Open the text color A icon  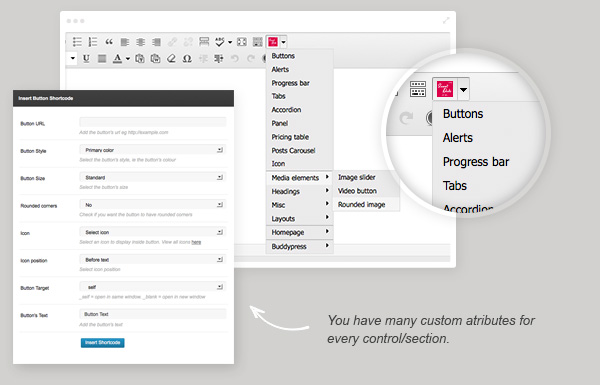pos(117,59)
